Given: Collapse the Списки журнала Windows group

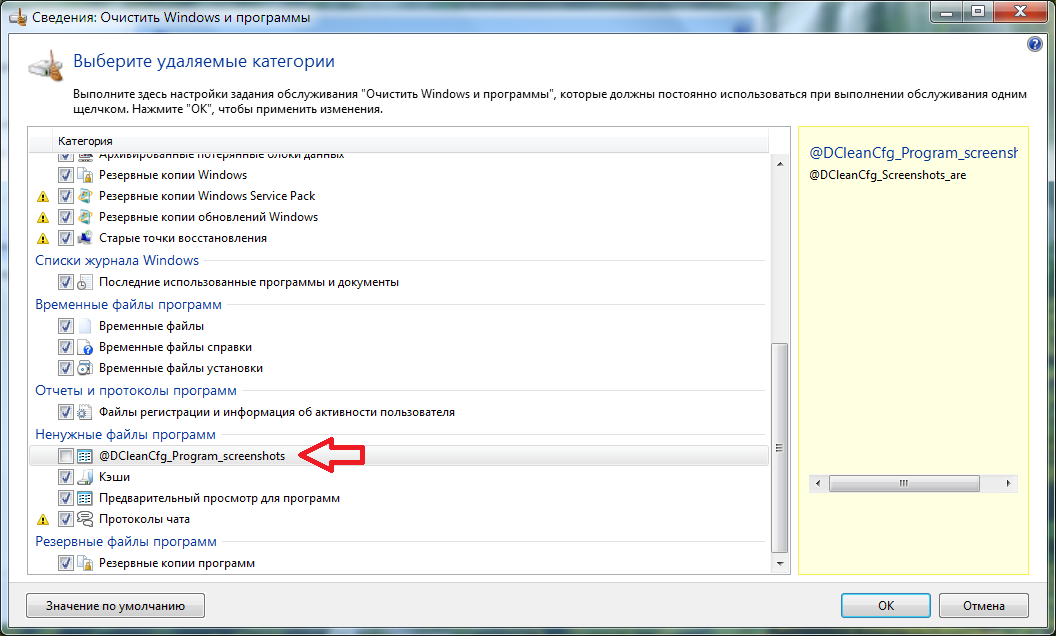Looking at the screenshot, I should (117, 261).
